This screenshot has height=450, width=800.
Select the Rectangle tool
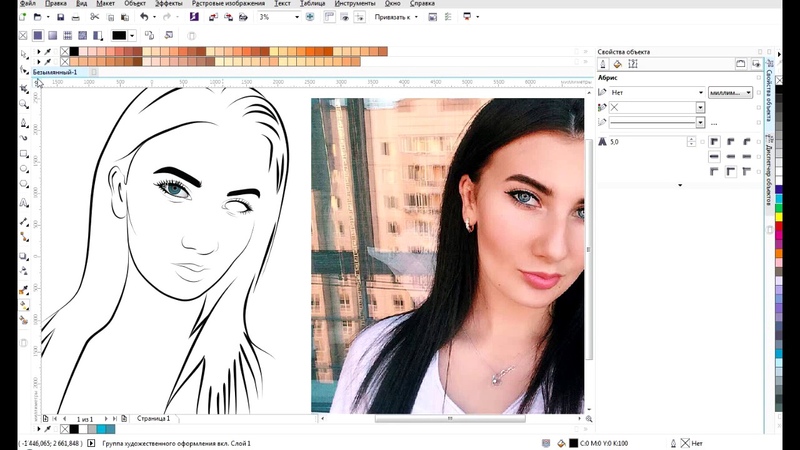(x=23, y=154)
